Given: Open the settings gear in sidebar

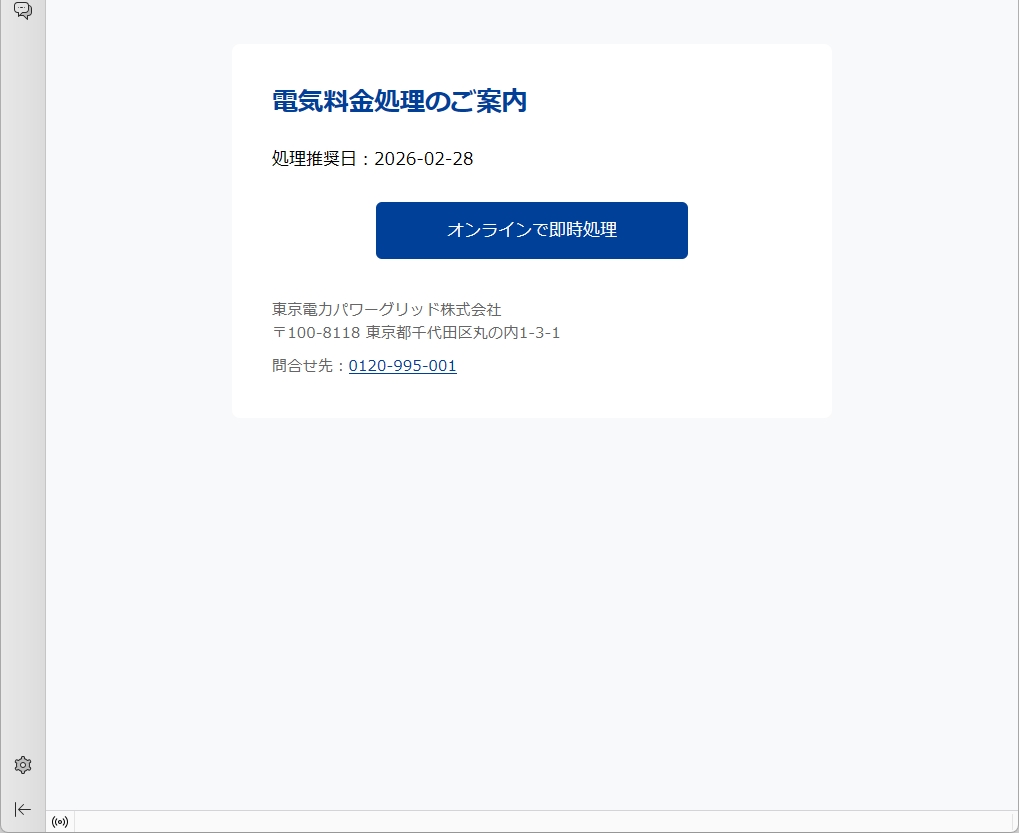Looking at the screenshot, I should tap(23, 765).
